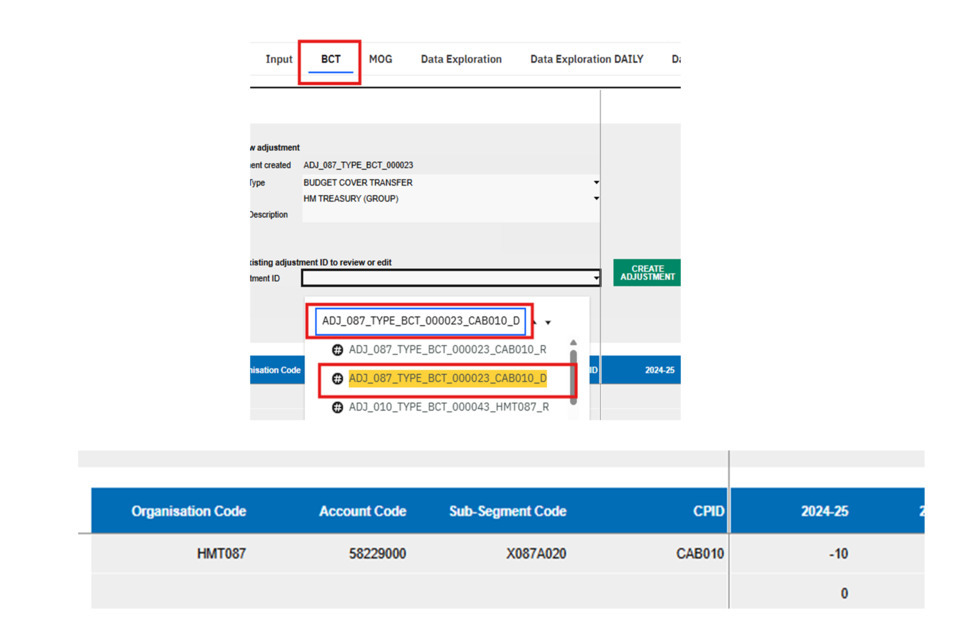
Task: Click hash icon next to HMT087_R entry
Action: (x=338, y=407)
